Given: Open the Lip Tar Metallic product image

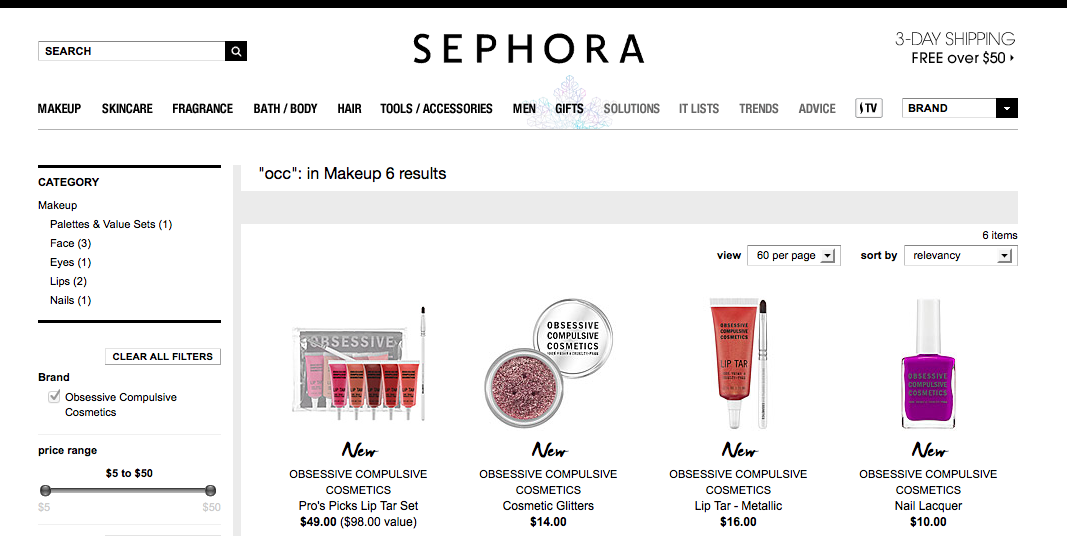Looking at the screenshot, I should 738,363.
